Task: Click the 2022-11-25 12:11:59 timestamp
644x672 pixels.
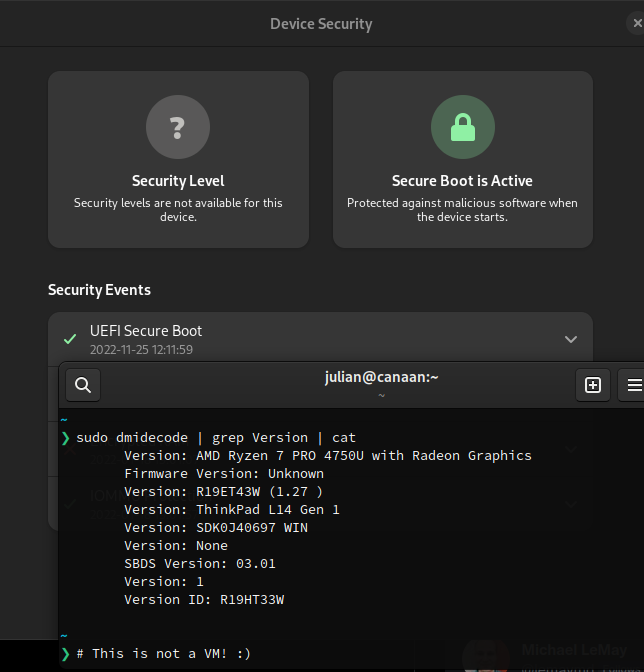Action: tap(141, 350)
